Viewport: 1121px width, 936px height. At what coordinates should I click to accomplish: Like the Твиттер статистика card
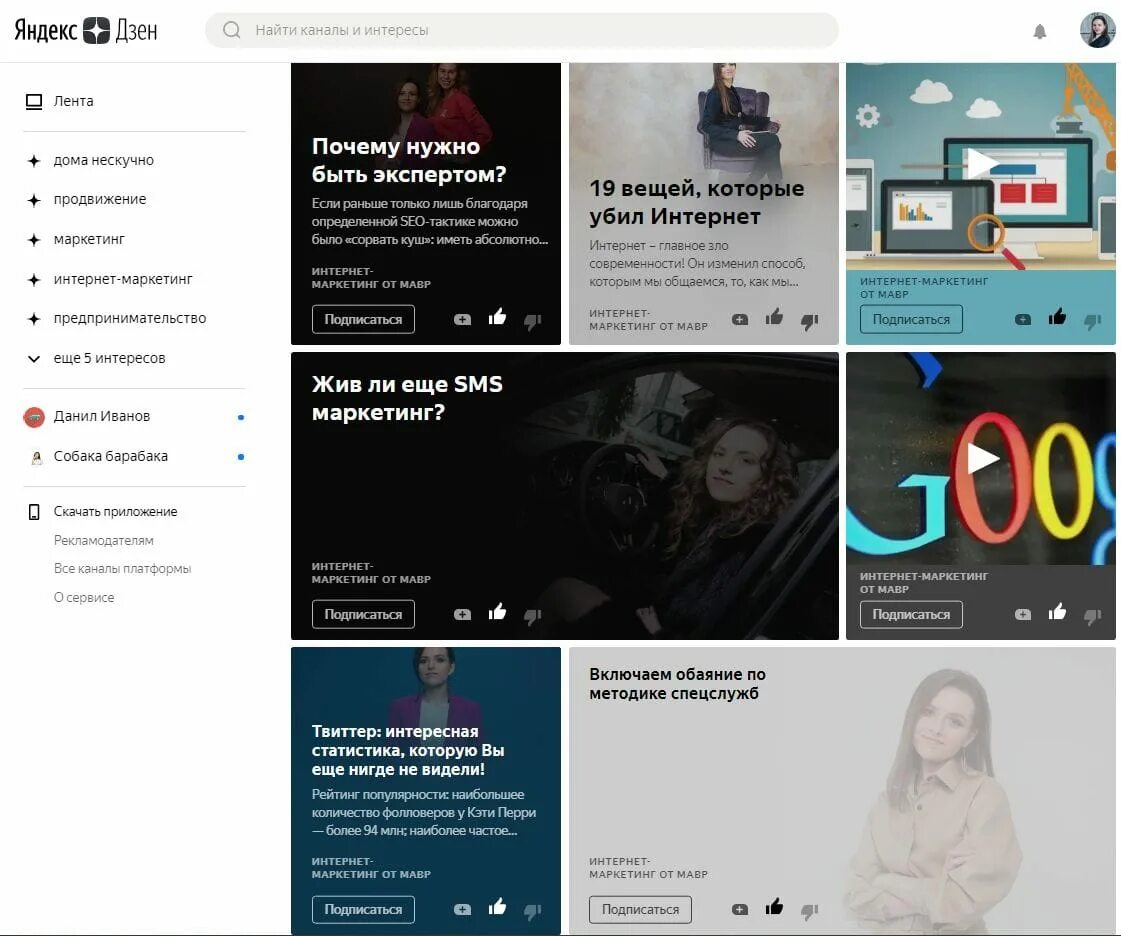click(x=498, y=907)
